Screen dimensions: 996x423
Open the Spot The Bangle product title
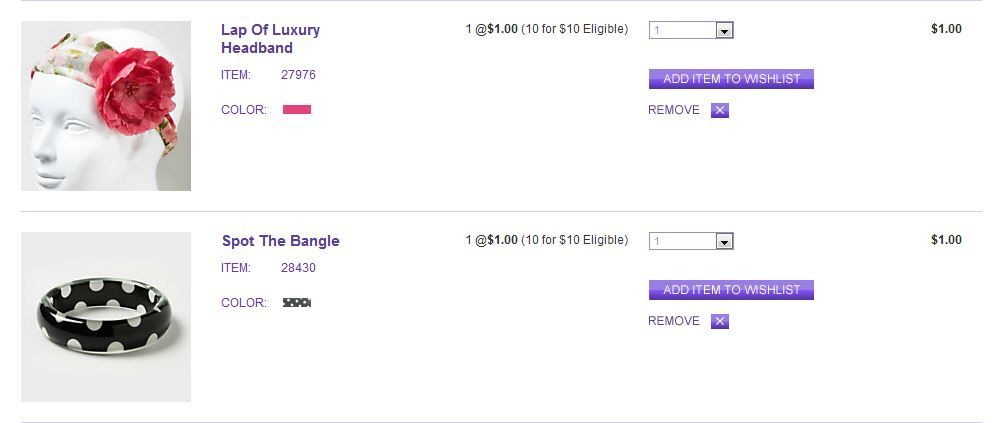[281, 241]
